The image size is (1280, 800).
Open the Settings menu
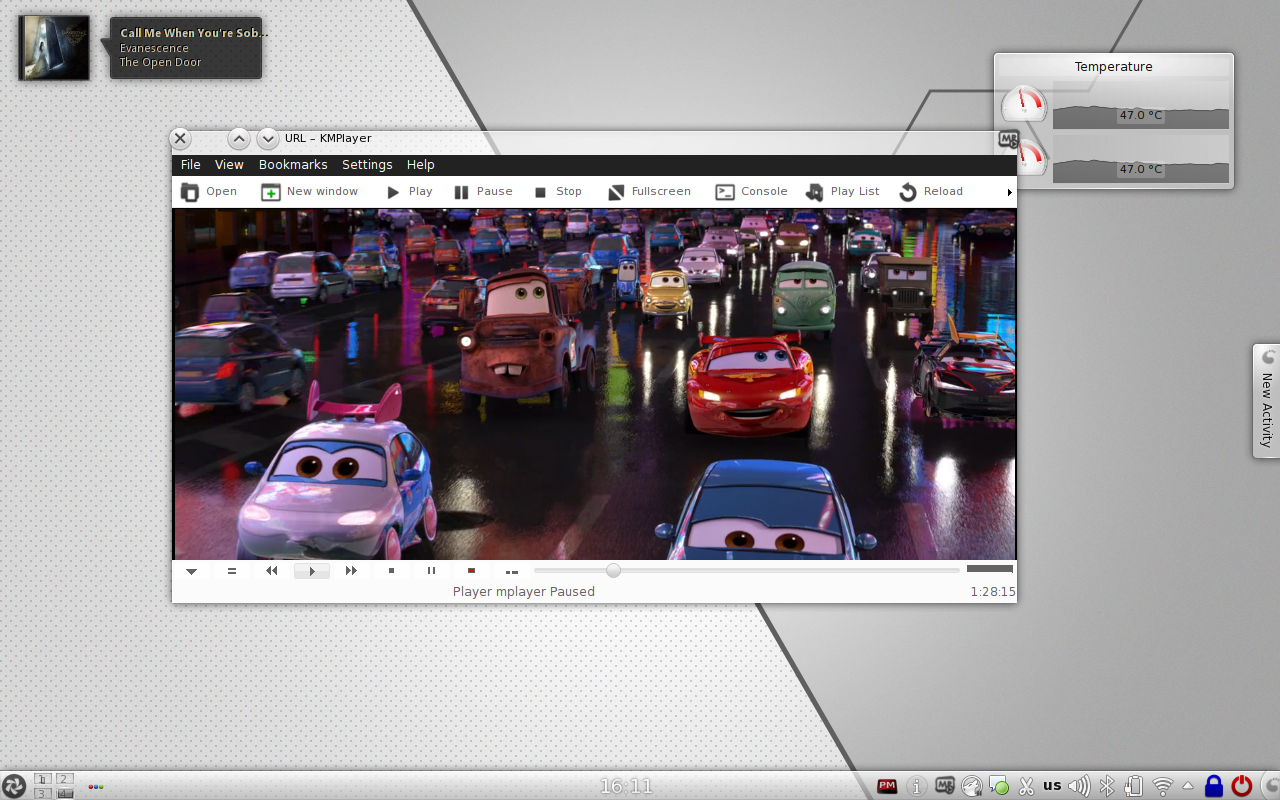[367, 165]
